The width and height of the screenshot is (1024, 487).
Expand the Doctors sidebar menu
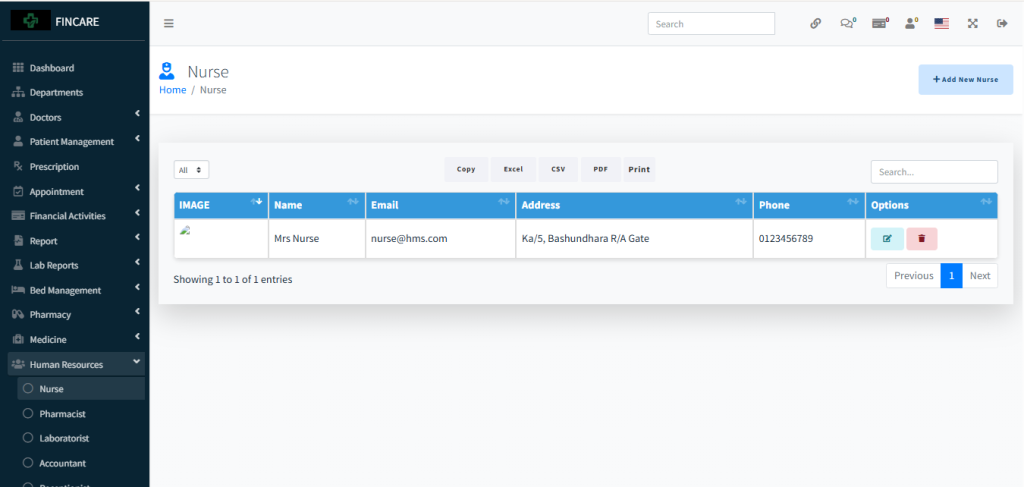click(x=74, y=117)
